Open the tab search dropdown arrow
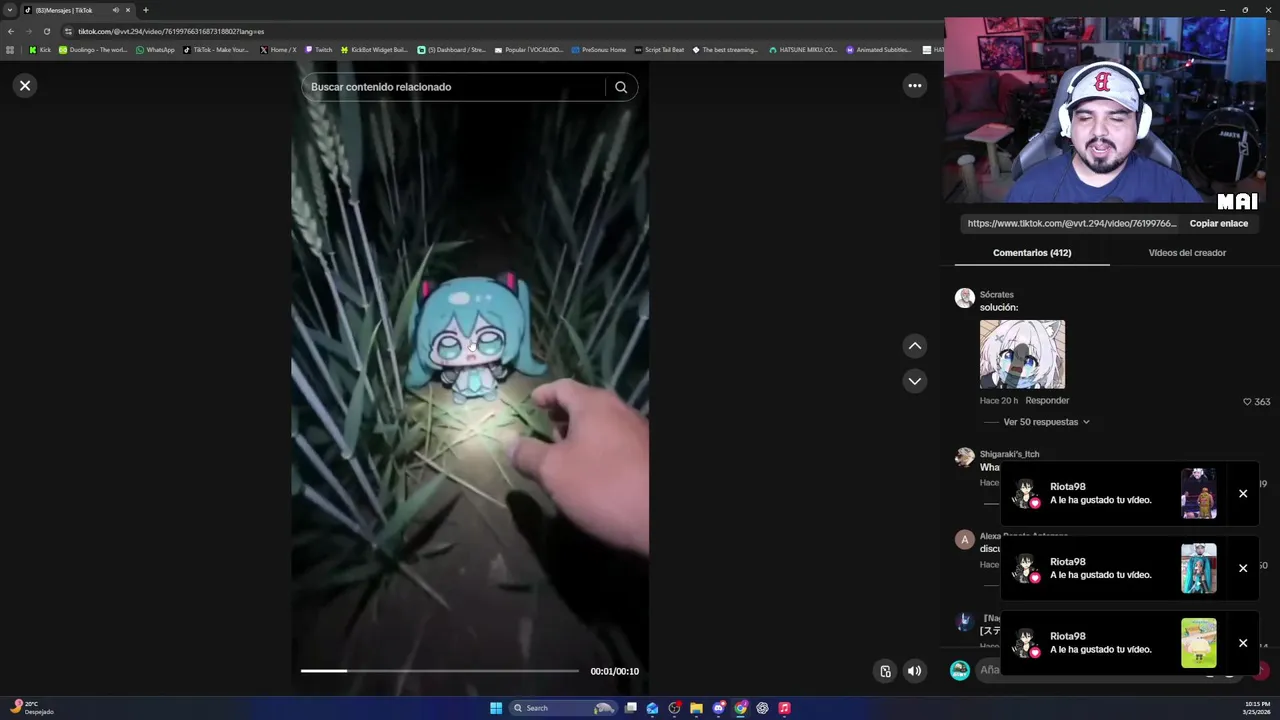The image size is (1280, 720). coord(10,10)
